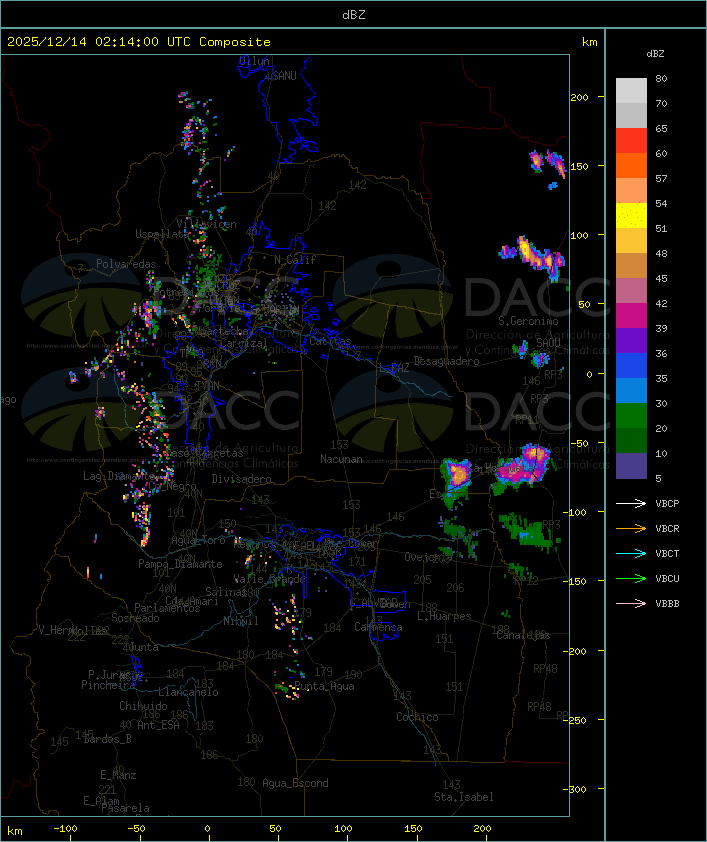
Task: Click the 150 tick on the right axis
Action: coord(579,166)
